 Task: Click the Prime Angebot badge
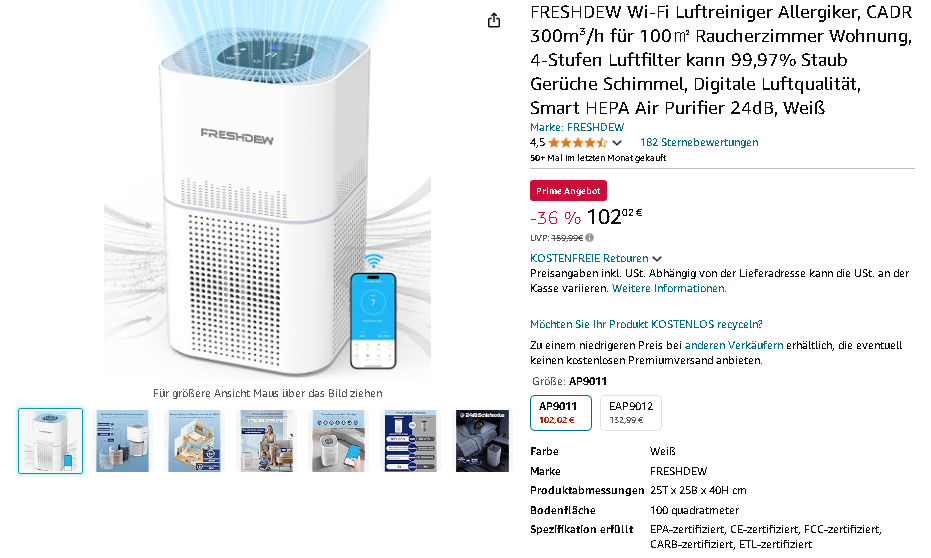(568, 191)
